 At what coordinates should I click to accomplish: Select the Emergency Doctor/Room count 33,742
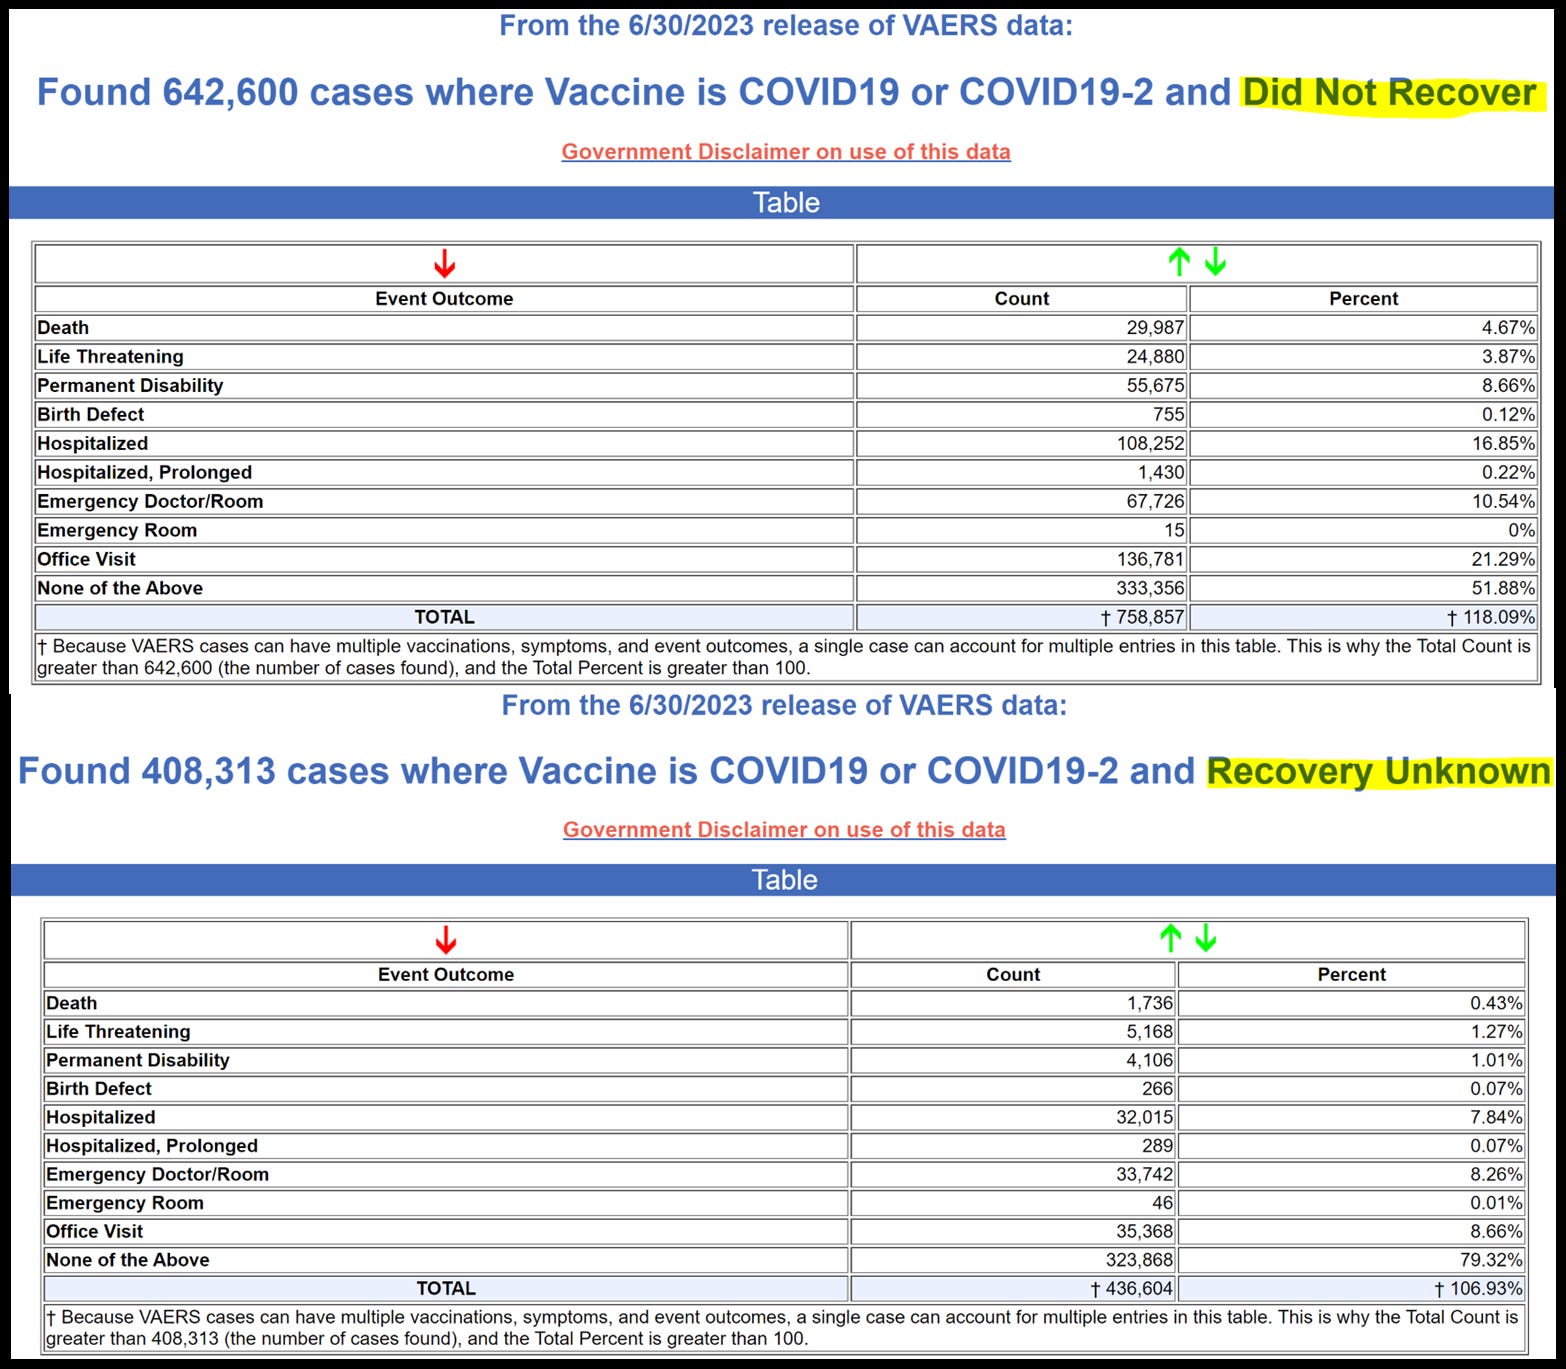[x=1145, y=1174]
